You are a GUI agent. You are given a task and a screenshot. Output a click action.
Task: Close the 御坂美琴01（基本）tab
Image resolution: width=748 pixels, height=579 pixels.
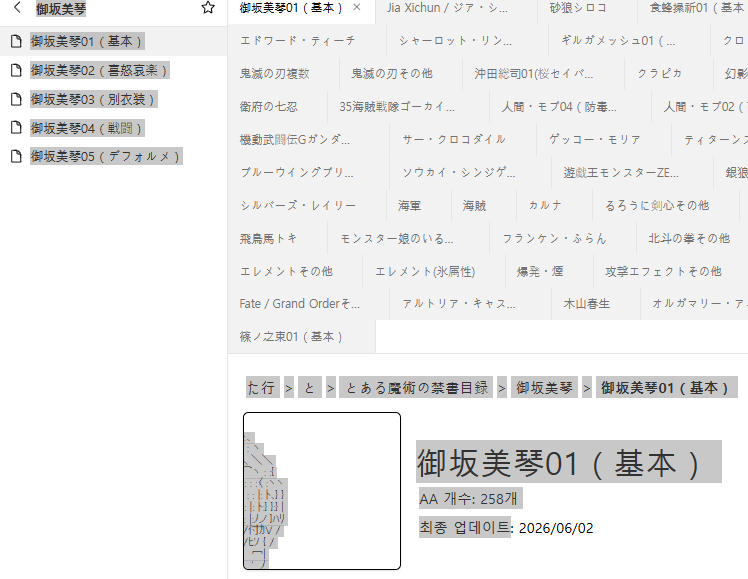pyautogui.click(x=357, y=8)
